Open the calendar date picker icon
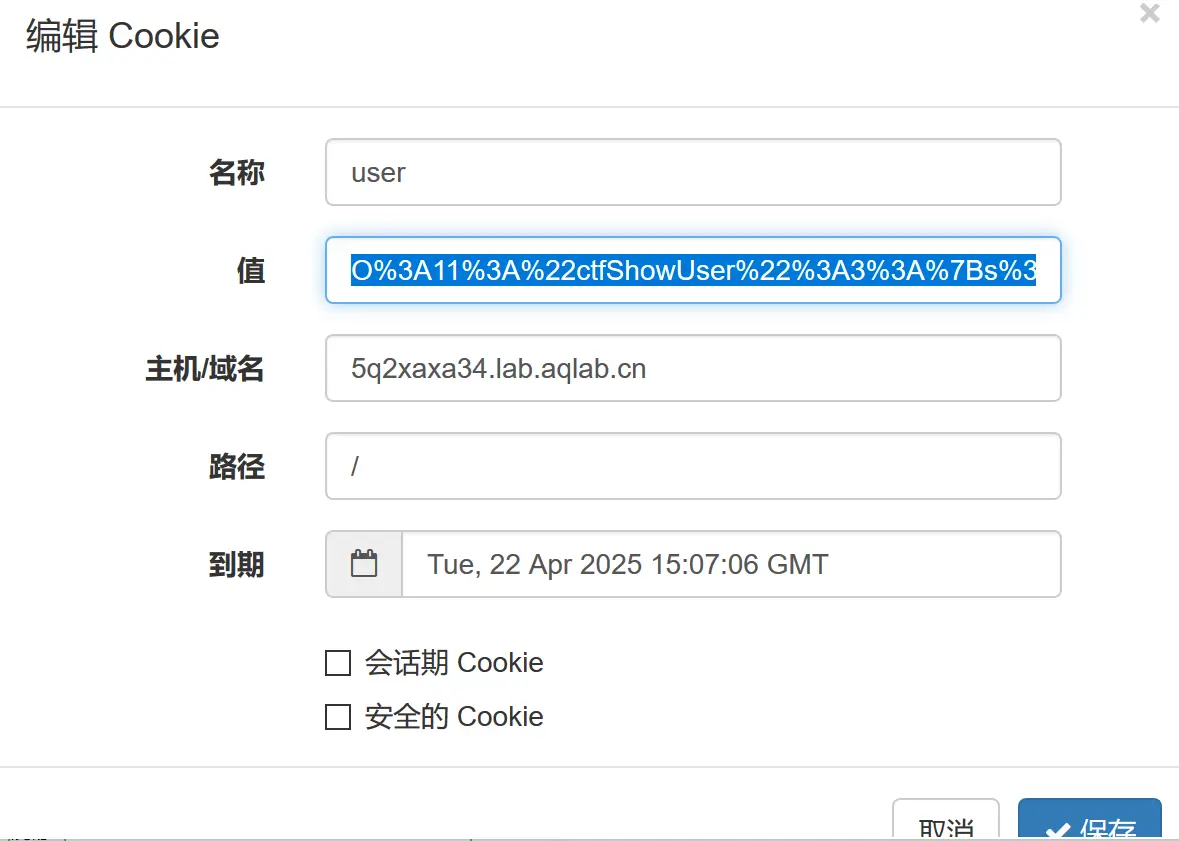The image size is (1179, 841). [364, 564]
